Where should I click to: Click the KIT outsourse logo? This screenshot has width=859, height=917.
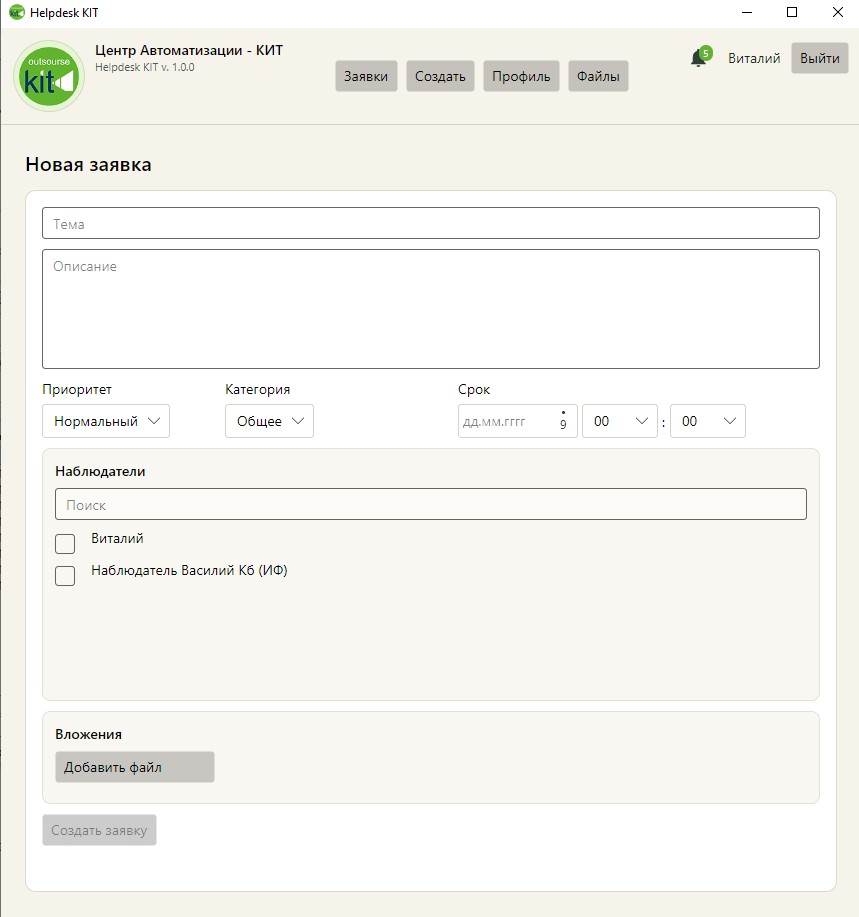point(49,76)
